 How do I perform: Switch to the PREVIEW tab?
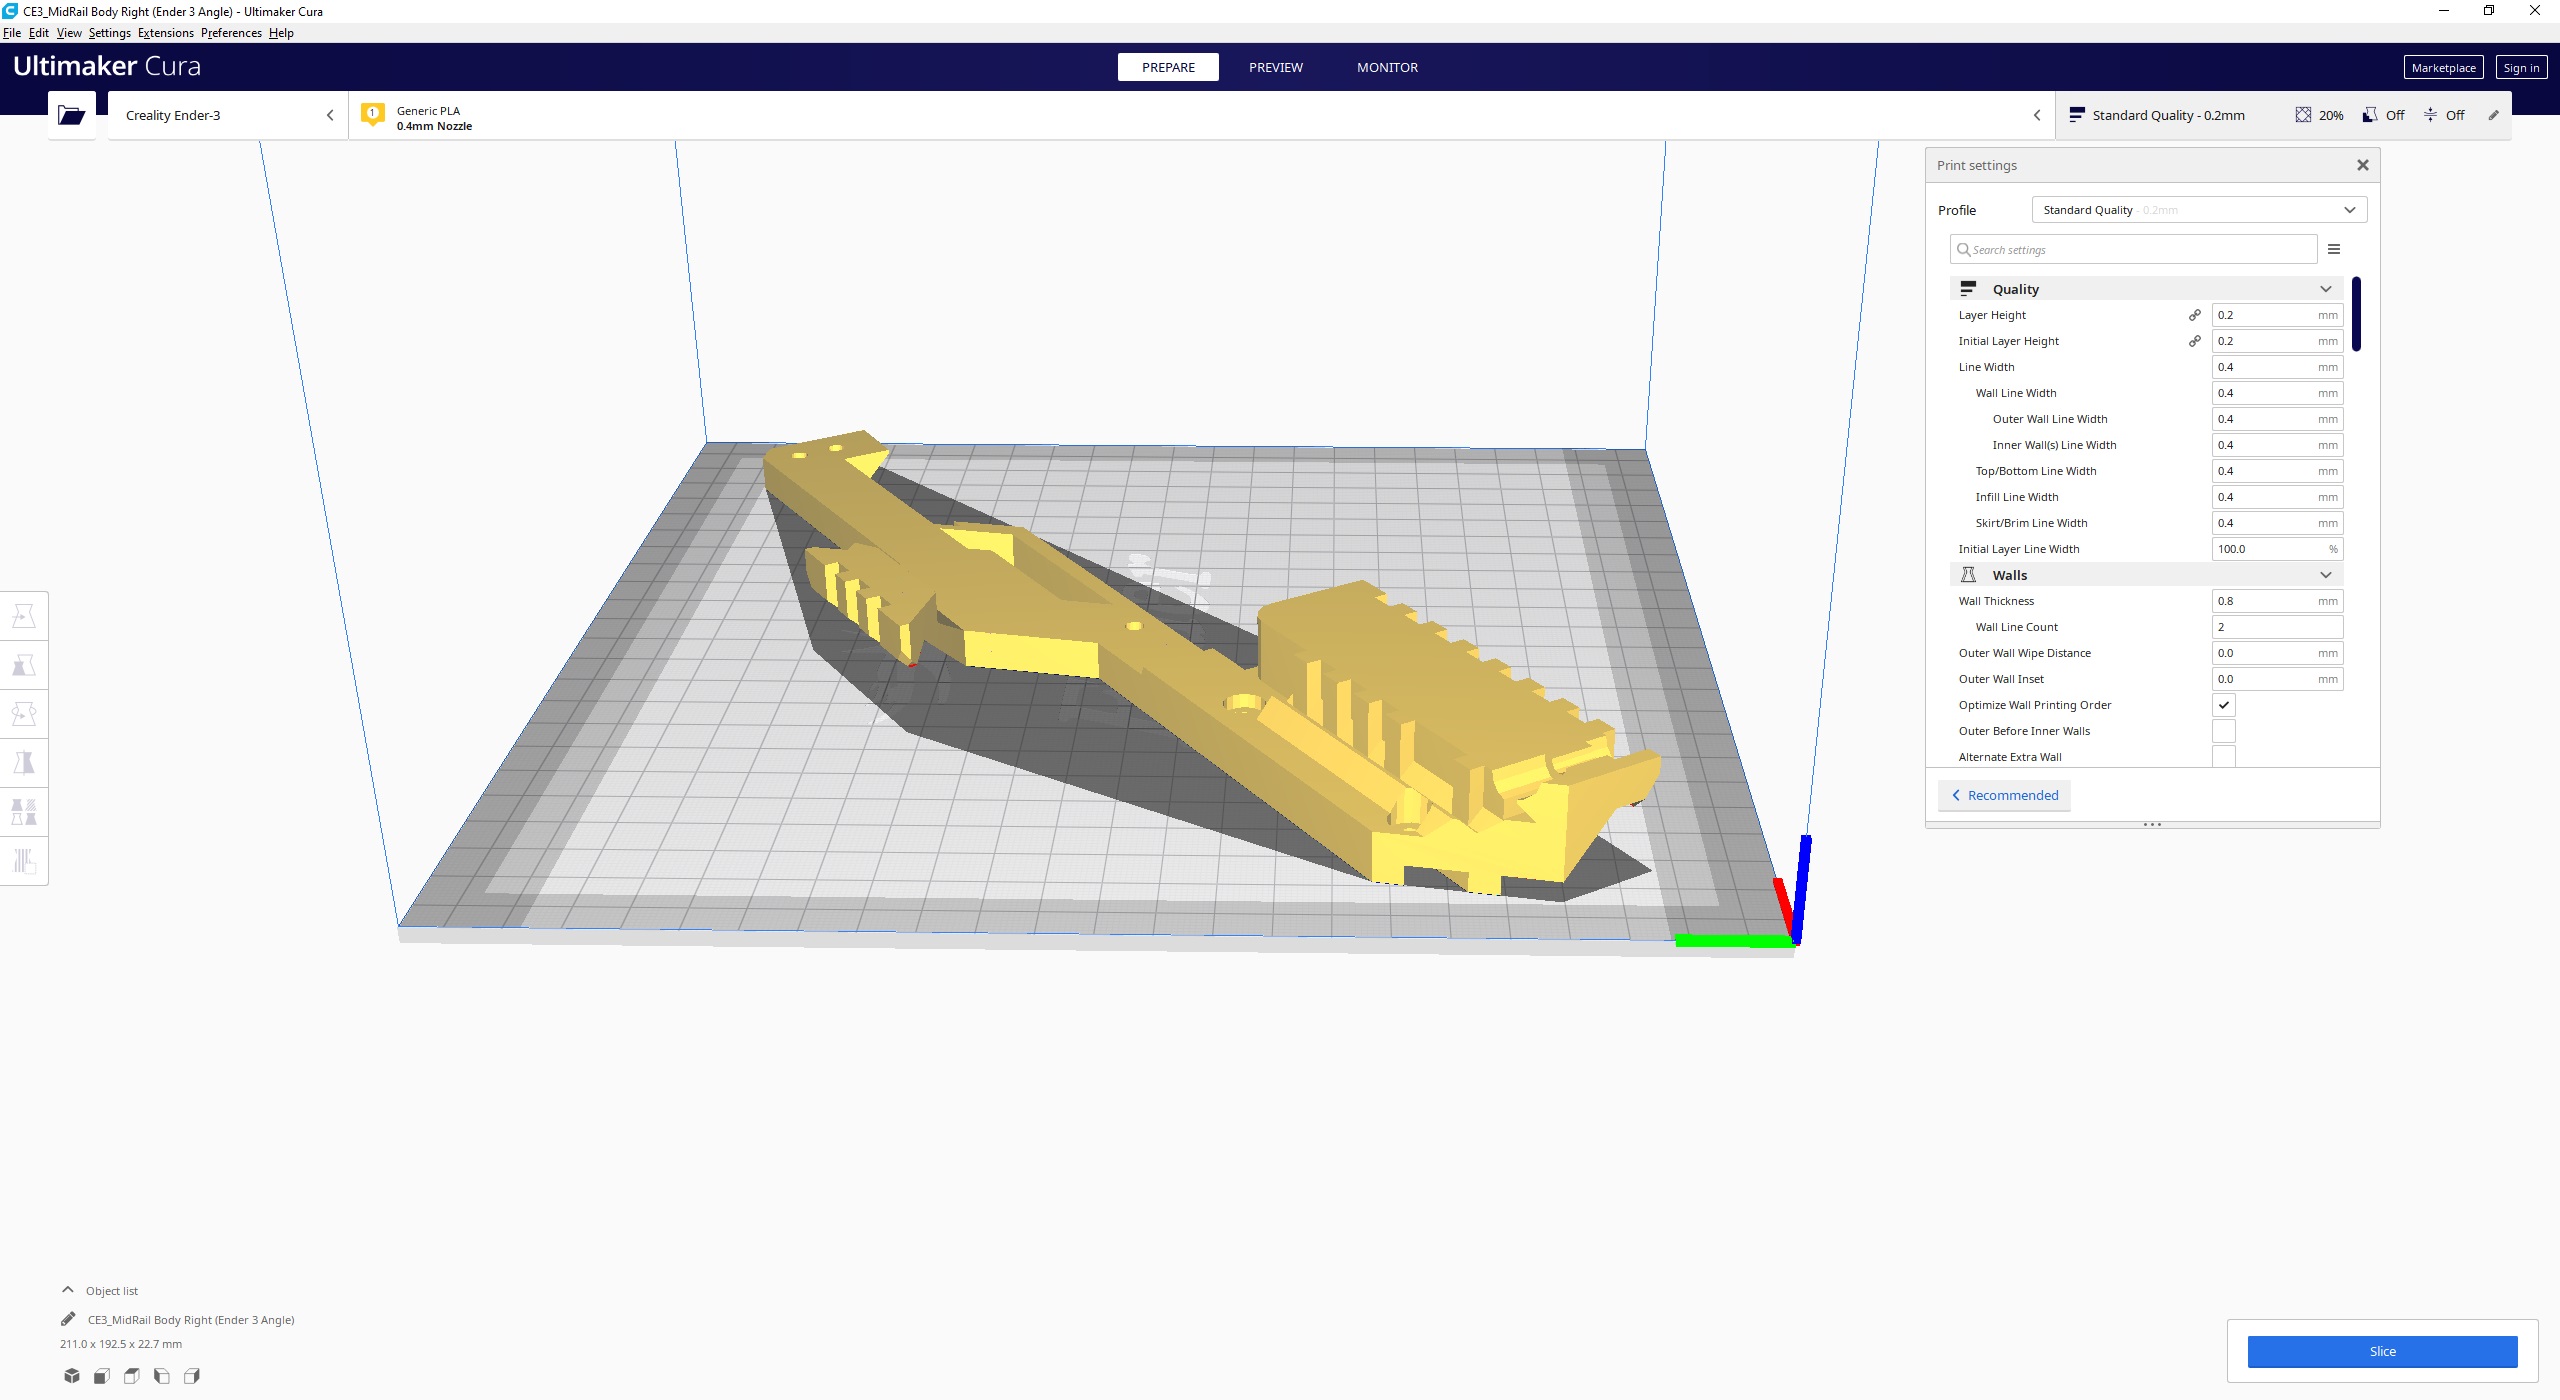coord(1275,67)
